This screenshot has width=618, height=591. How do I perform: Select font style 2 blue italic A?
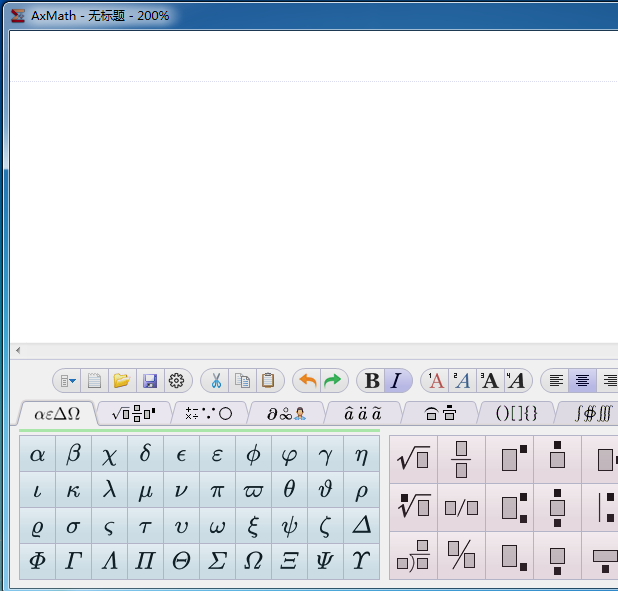click(x=462, y=381)
